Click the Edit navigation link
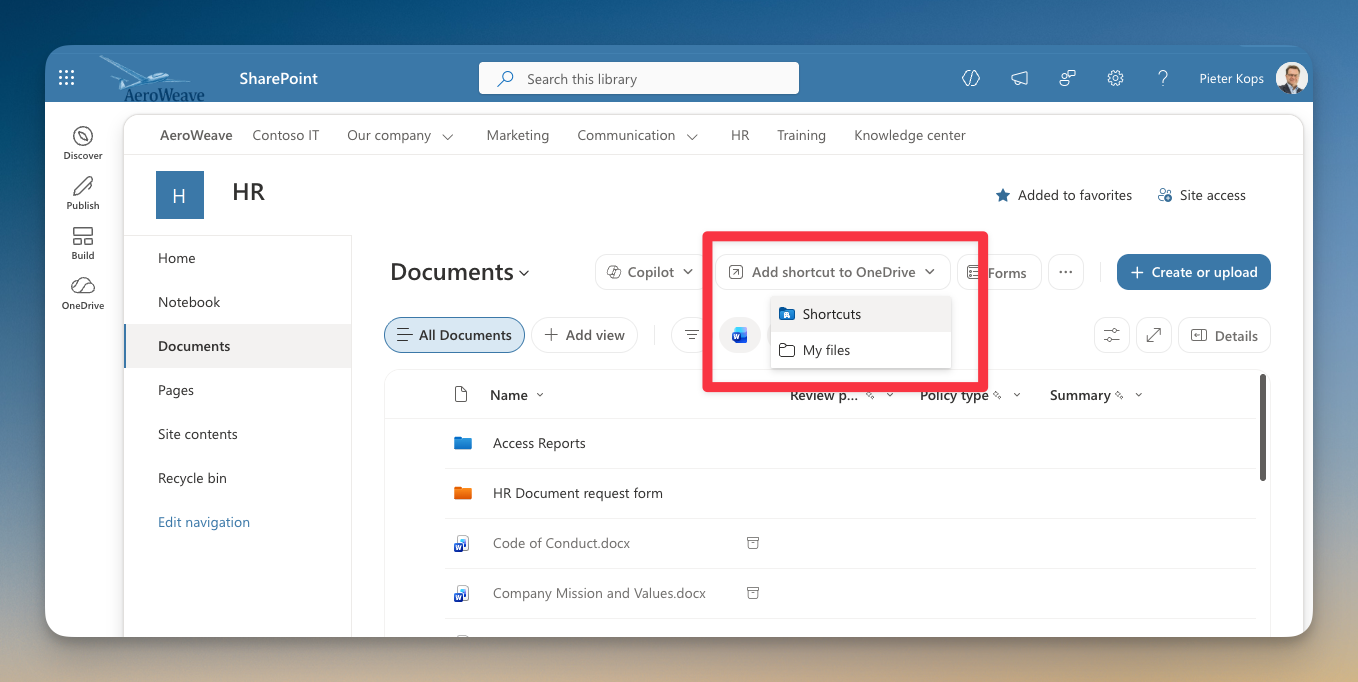1358x682 pixels. 204,522
